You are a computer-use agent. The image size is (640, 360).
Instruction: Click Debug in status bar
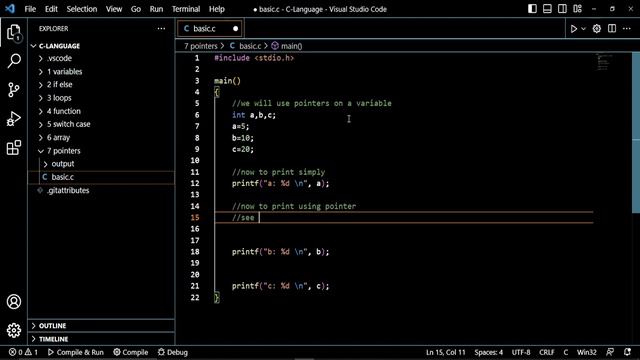[173, 352]
